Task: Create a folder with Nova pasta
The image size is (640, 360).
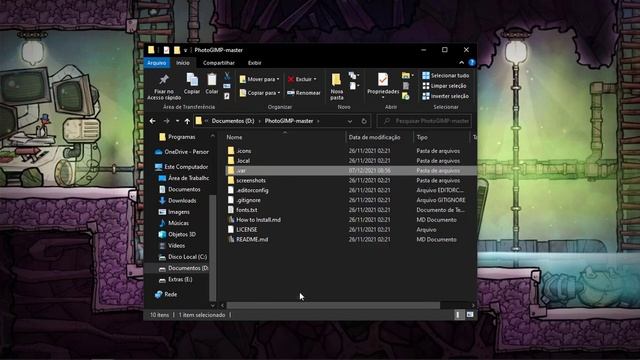Action: pos(336,87)
